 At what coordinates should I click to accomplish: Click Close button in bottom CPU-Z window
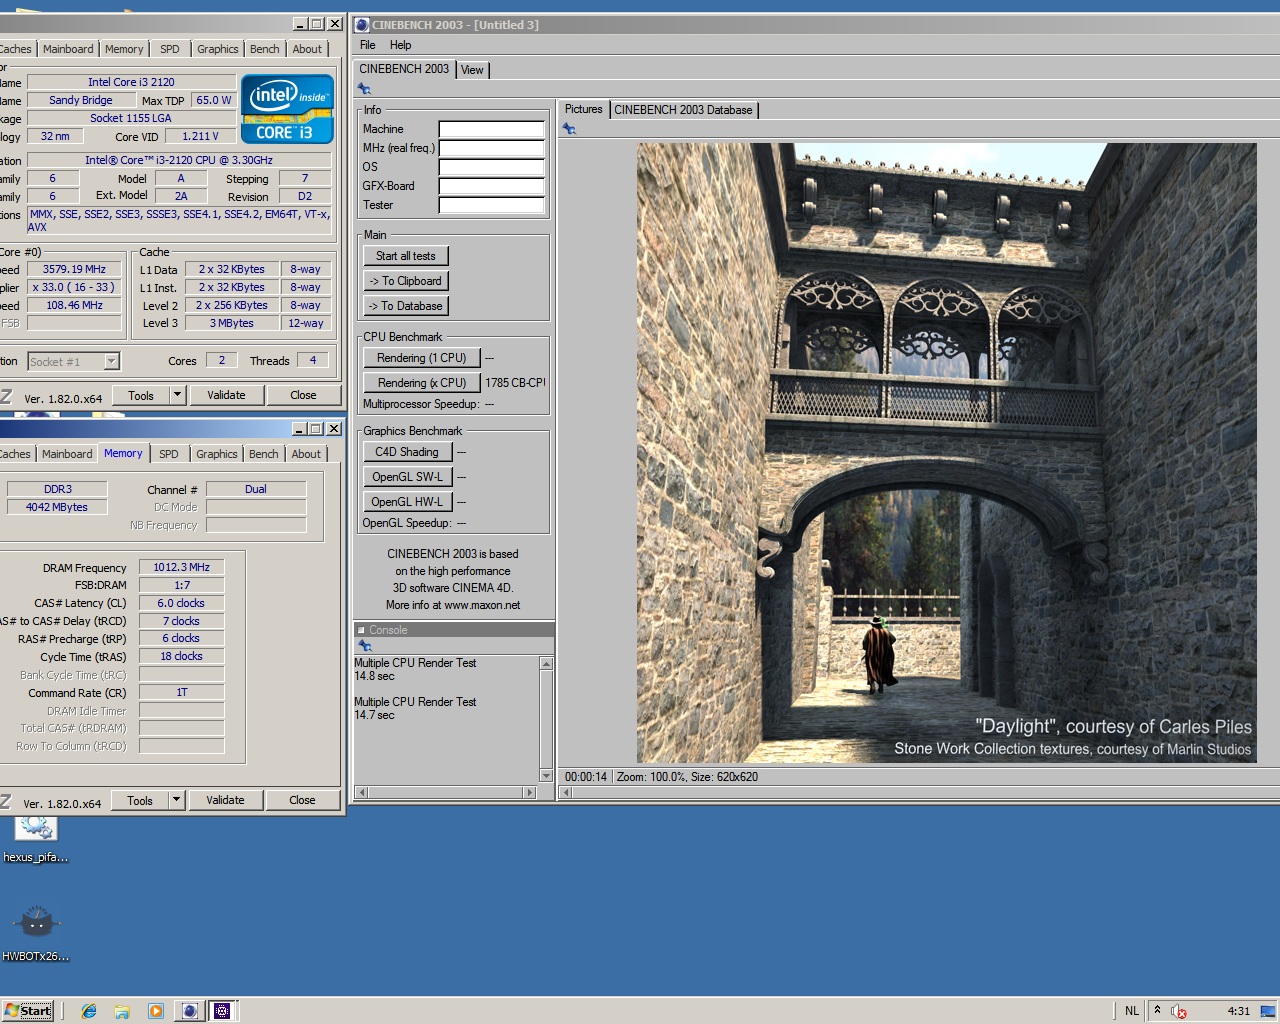(302, 800)
